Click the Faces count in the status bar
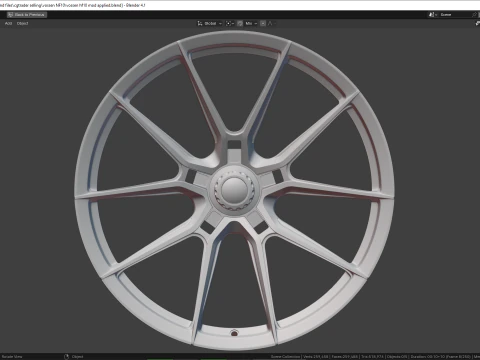Viewport: 480px width, 360px height. (345, 357)
